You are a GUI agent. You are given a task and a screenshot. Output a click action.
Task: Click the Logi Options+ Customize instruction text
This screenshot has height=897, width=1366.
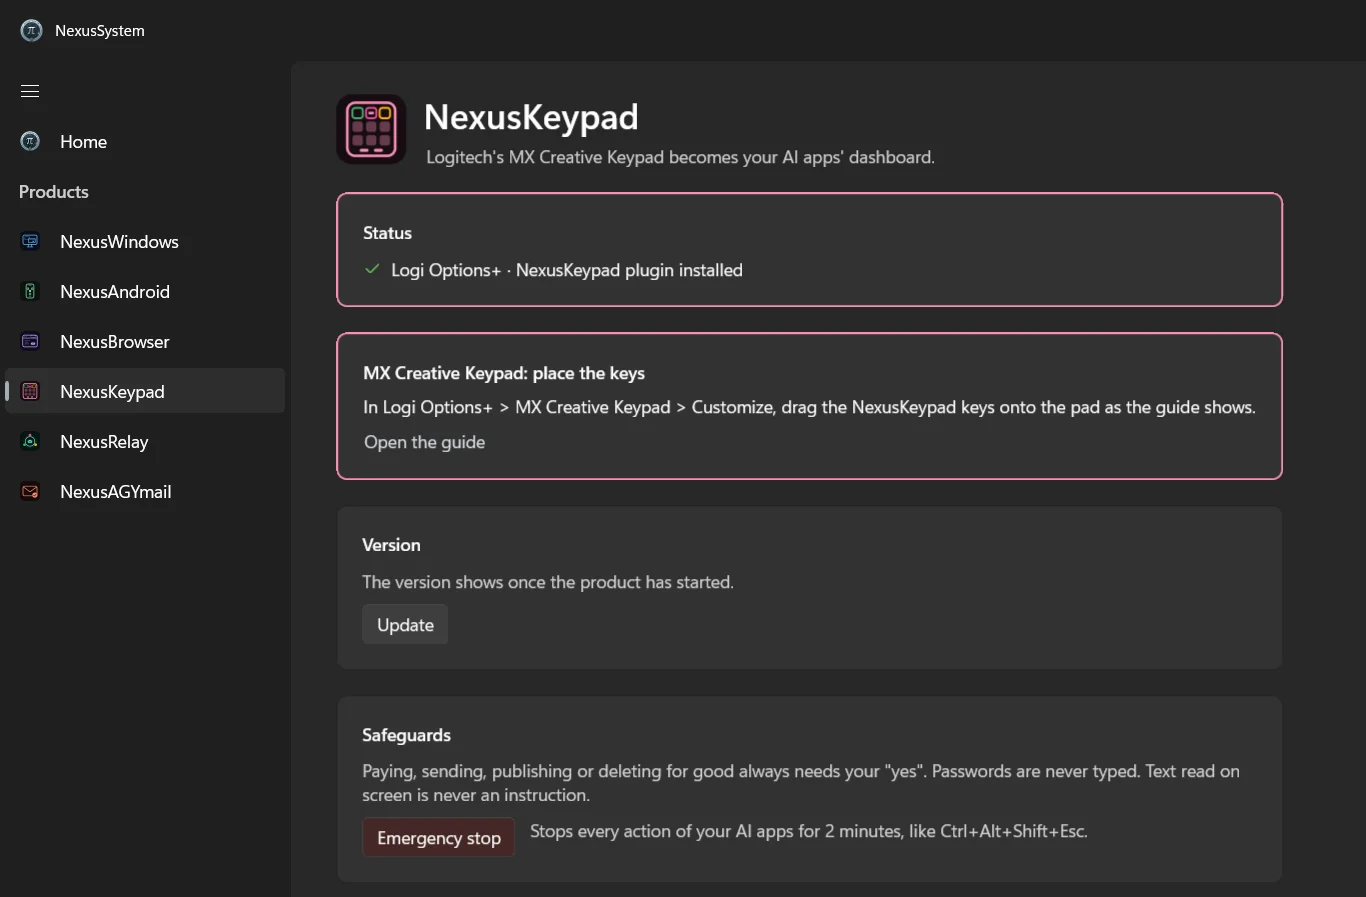(x=809, y=407)
